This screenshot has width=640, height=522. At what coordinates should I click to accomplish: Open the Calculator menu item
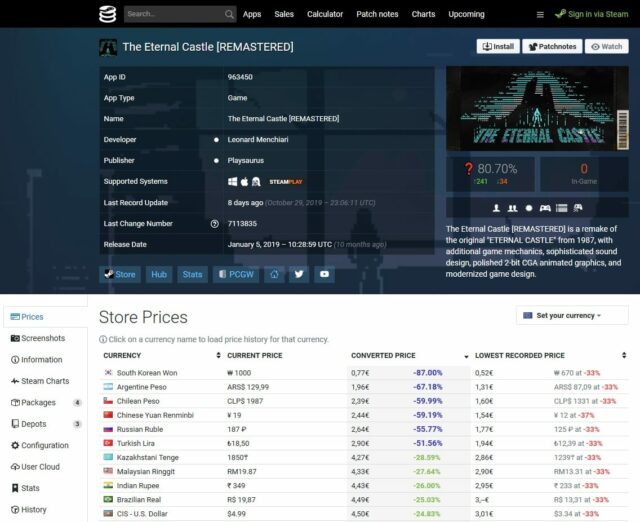click(x=325, y=14)
